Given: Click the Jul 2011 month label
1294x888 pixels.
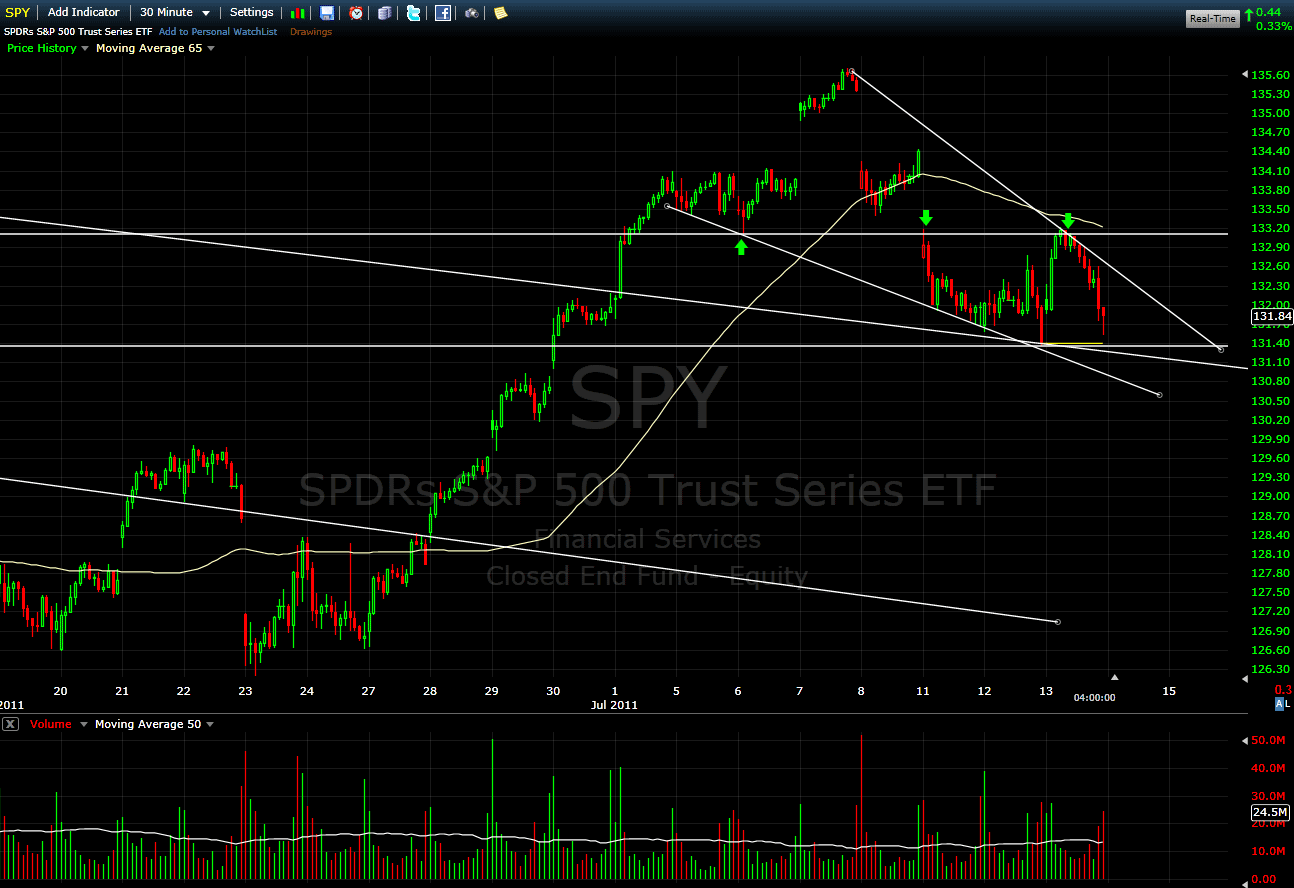Looking at the screenshot, I should coord(614,705).
